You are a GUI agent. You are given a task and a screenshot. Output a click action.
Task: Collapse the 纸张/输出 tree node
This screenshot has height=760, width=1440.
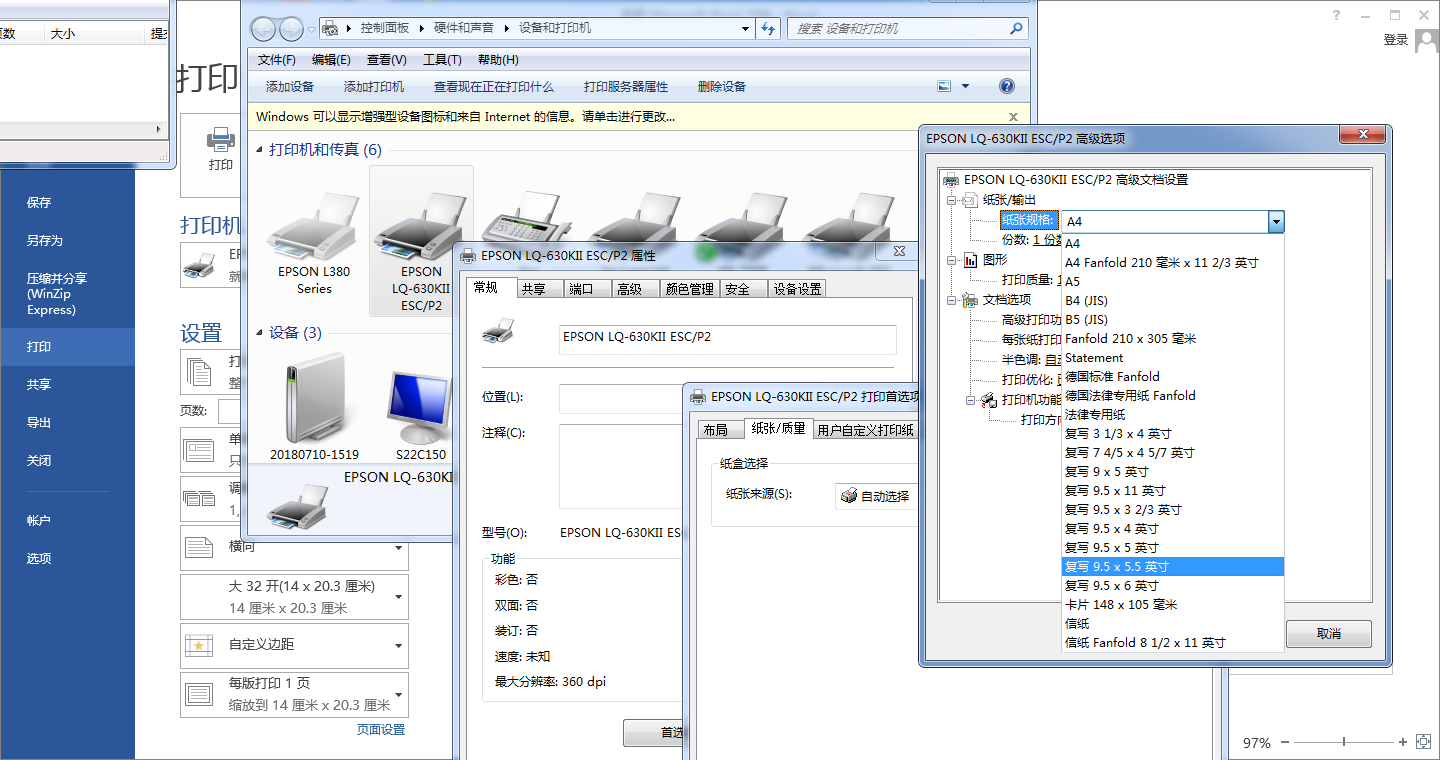[x=952, y=200]
